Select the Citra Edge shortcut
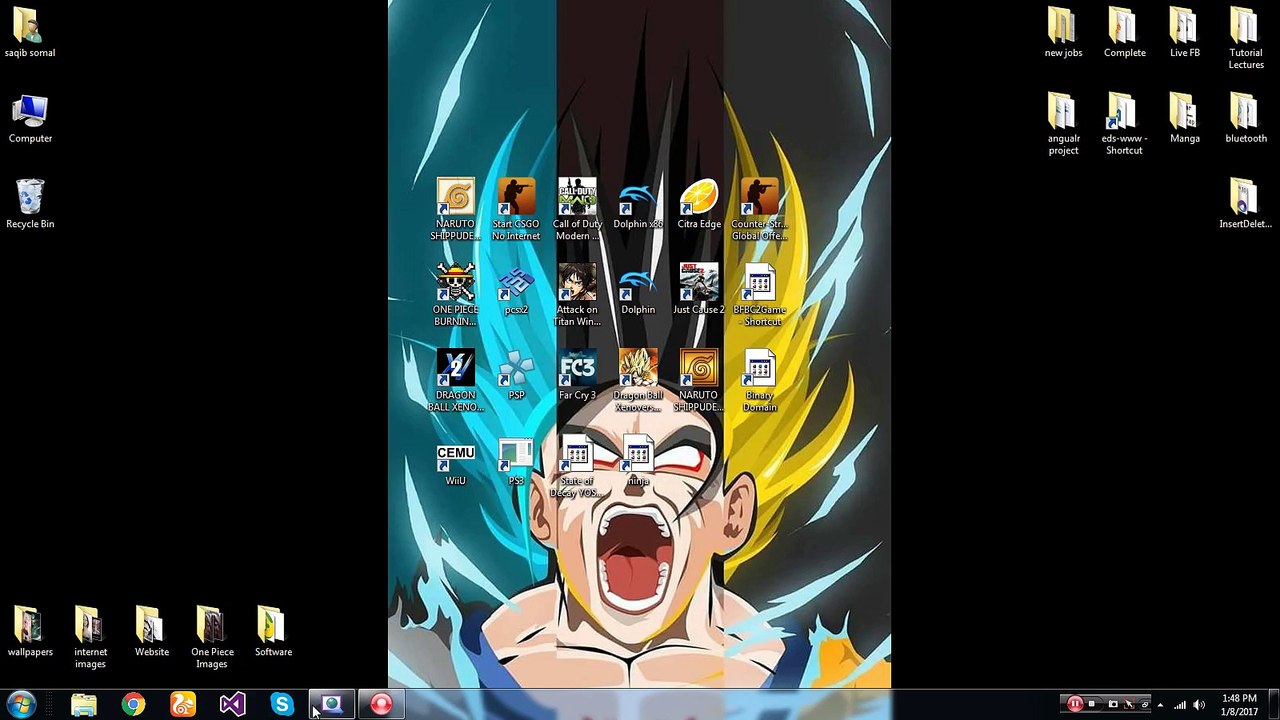Screen dimensions: 1280x720 point(699,205)
